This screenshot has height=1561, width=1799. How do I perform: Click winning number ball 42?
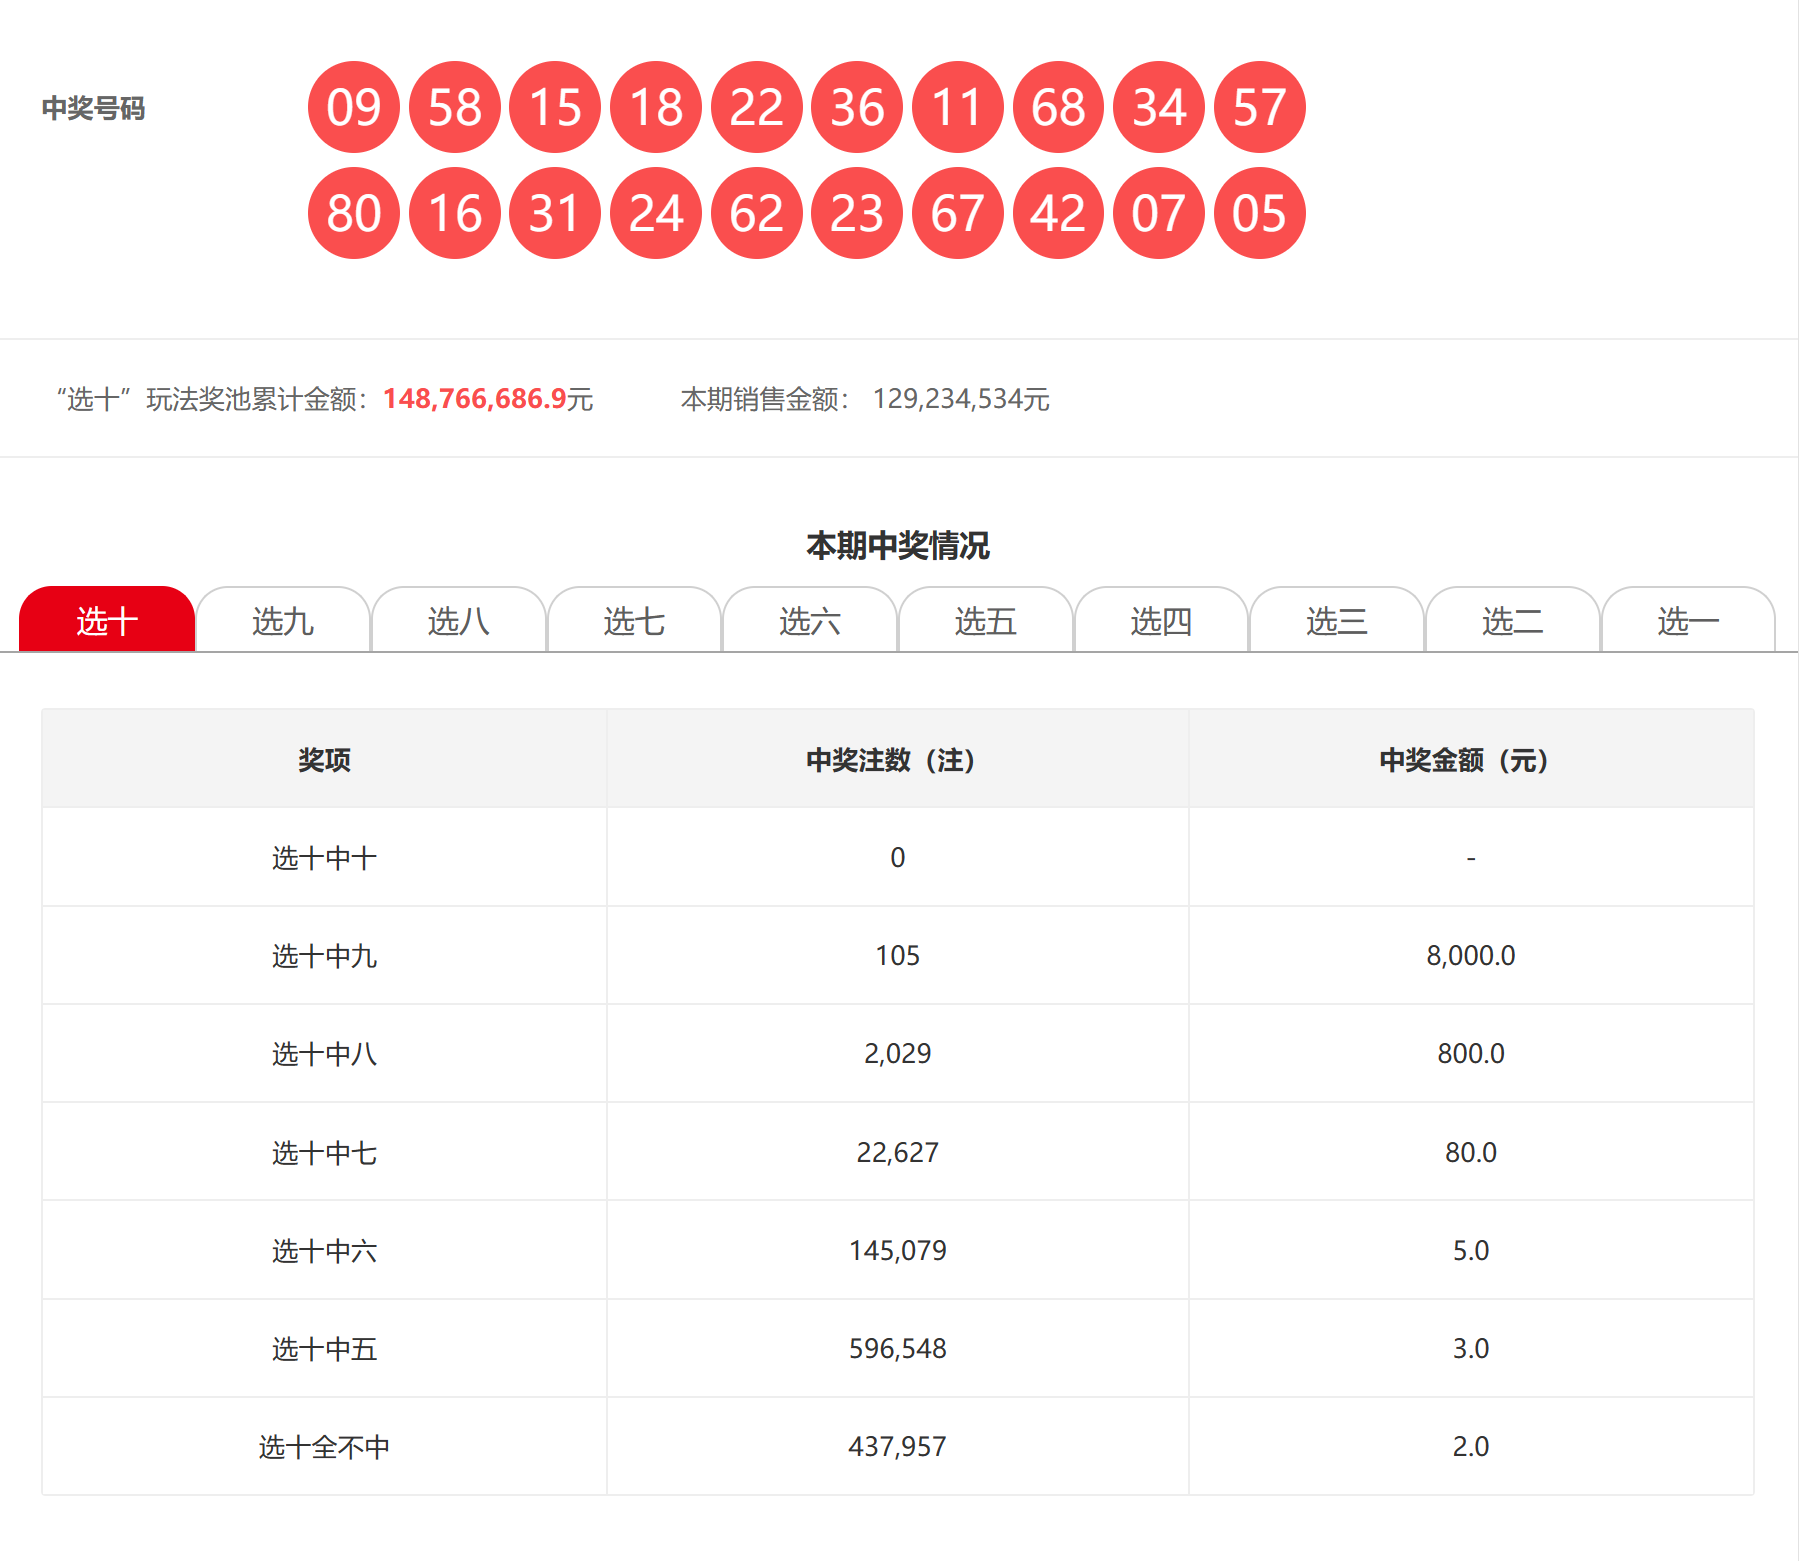(1058, 213)
